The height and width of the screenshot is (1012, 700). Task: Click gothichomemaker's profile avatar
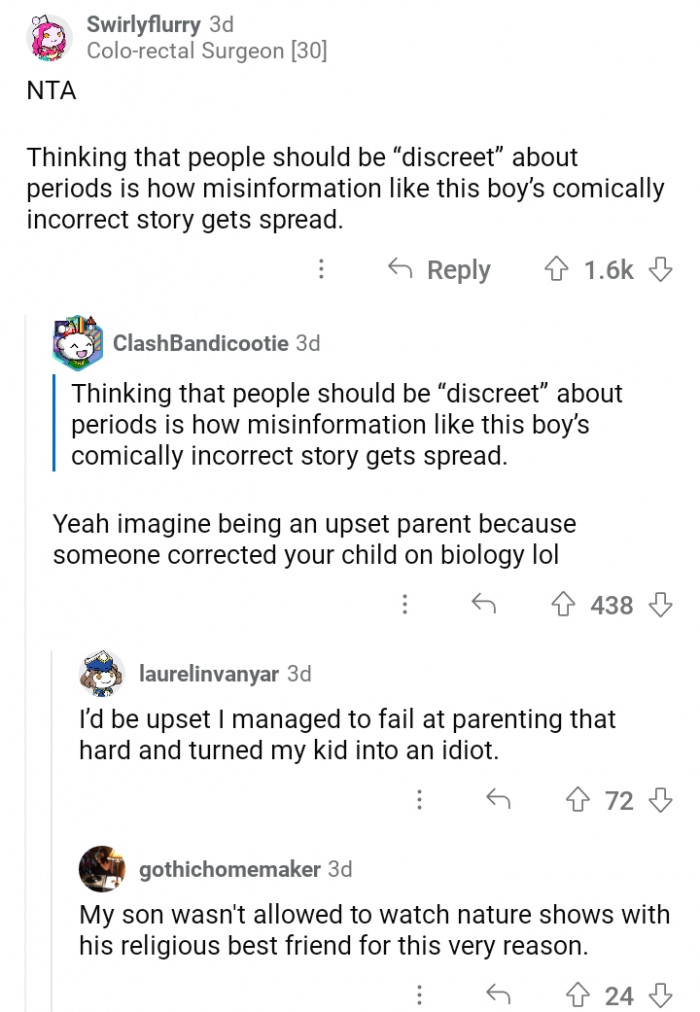102,869
